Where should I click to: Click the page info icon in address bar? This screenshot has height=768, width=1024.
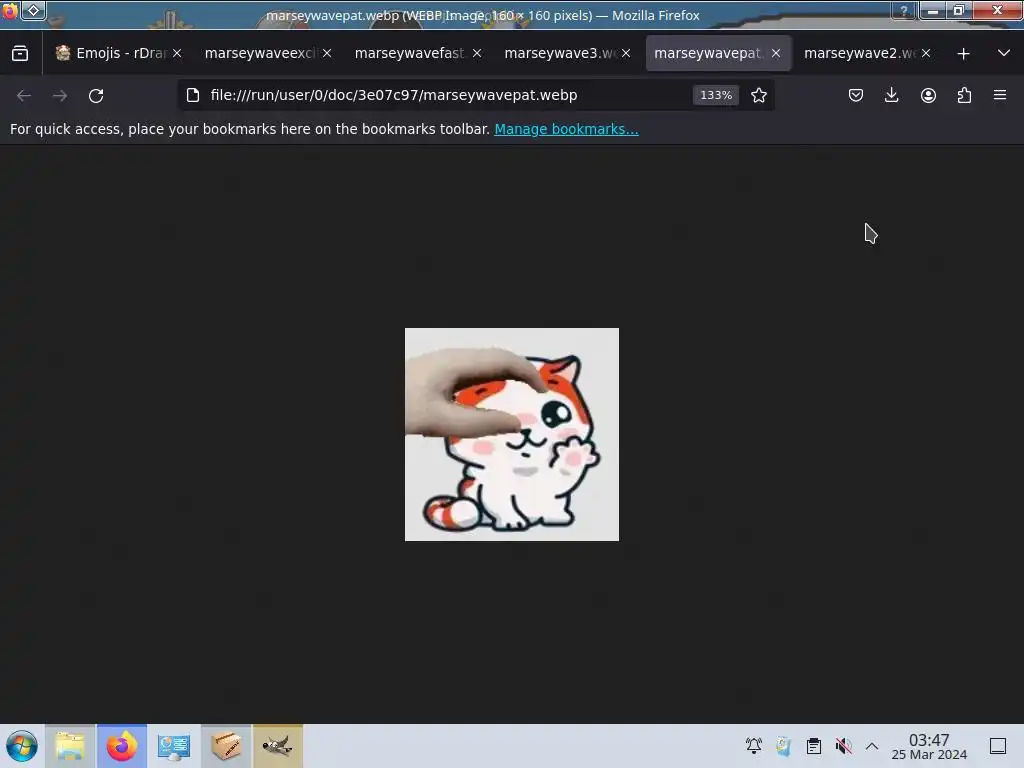[193, 95]
